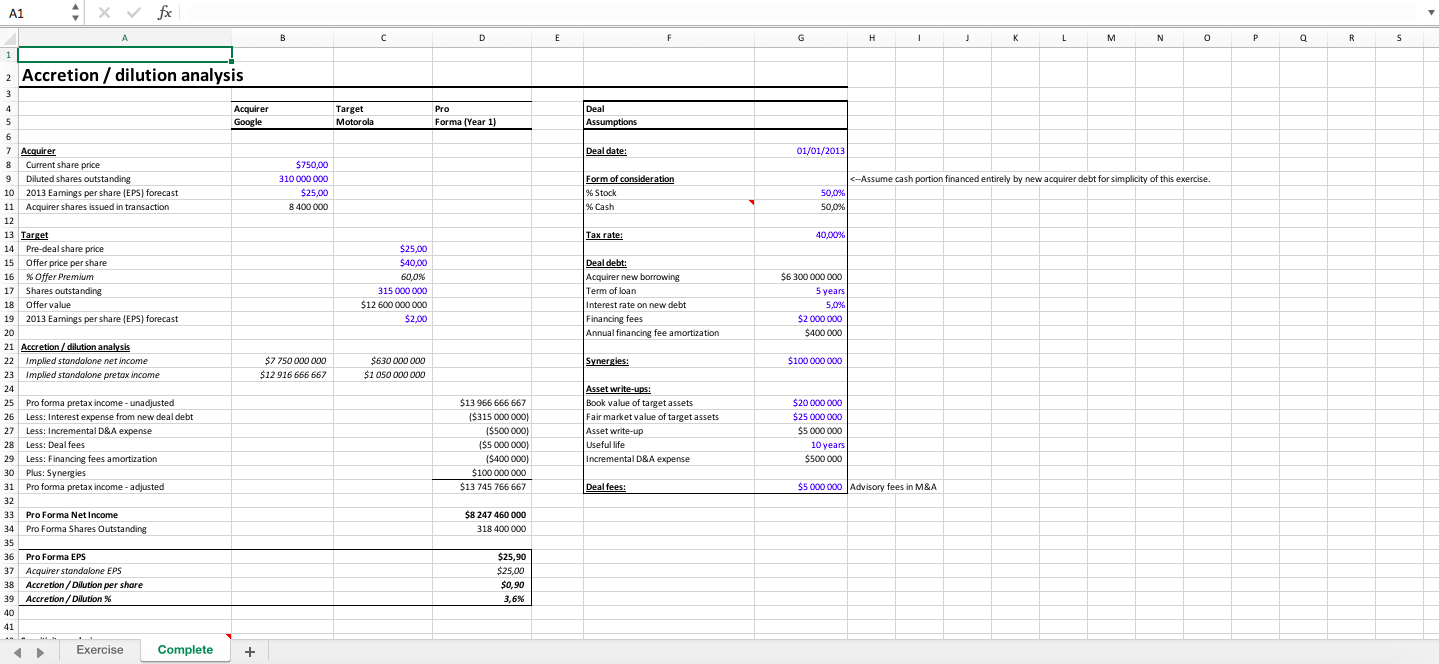Image resolution: width=1439 pixels, height=664 pixels.
Task: Select the offer premium 60,0% cell
Action: (x=382, y=276)
